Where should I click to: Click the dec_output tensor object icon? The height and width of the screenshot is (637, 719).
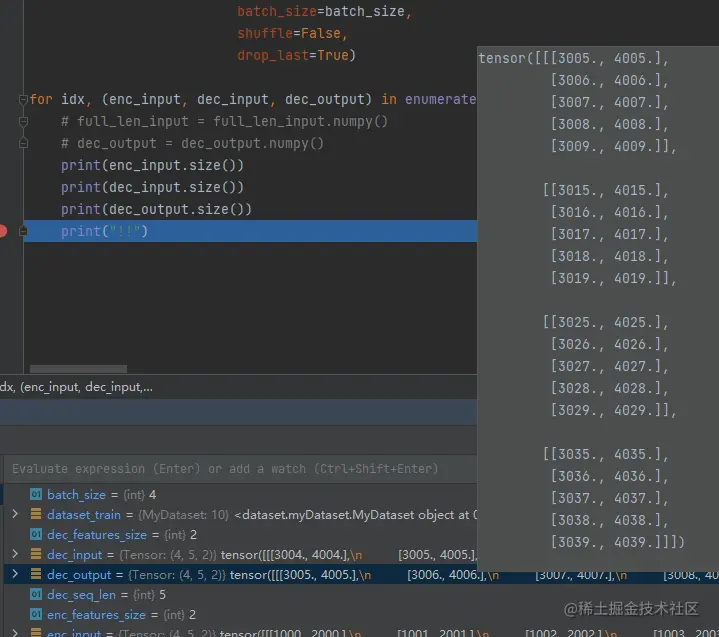click(36, 574)
